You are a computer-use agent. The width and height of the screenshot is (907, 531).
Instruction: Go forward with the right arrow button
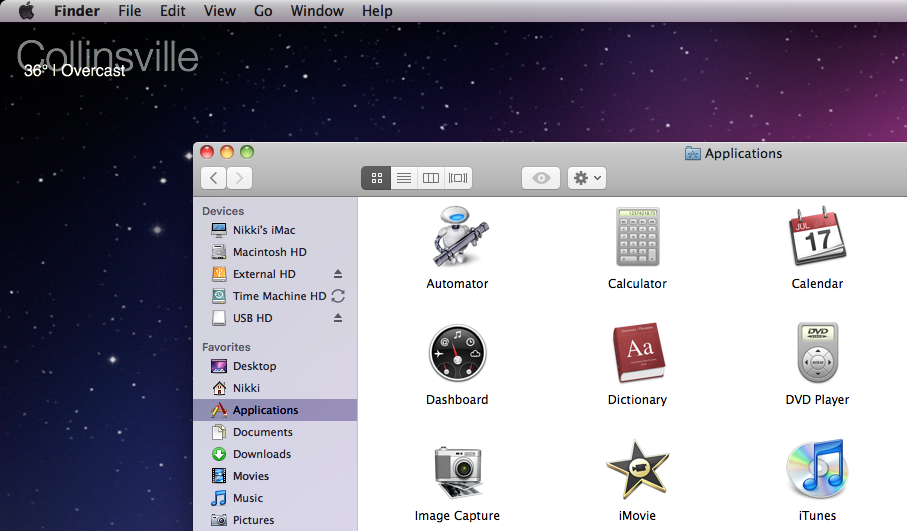(x=239, y=178)
